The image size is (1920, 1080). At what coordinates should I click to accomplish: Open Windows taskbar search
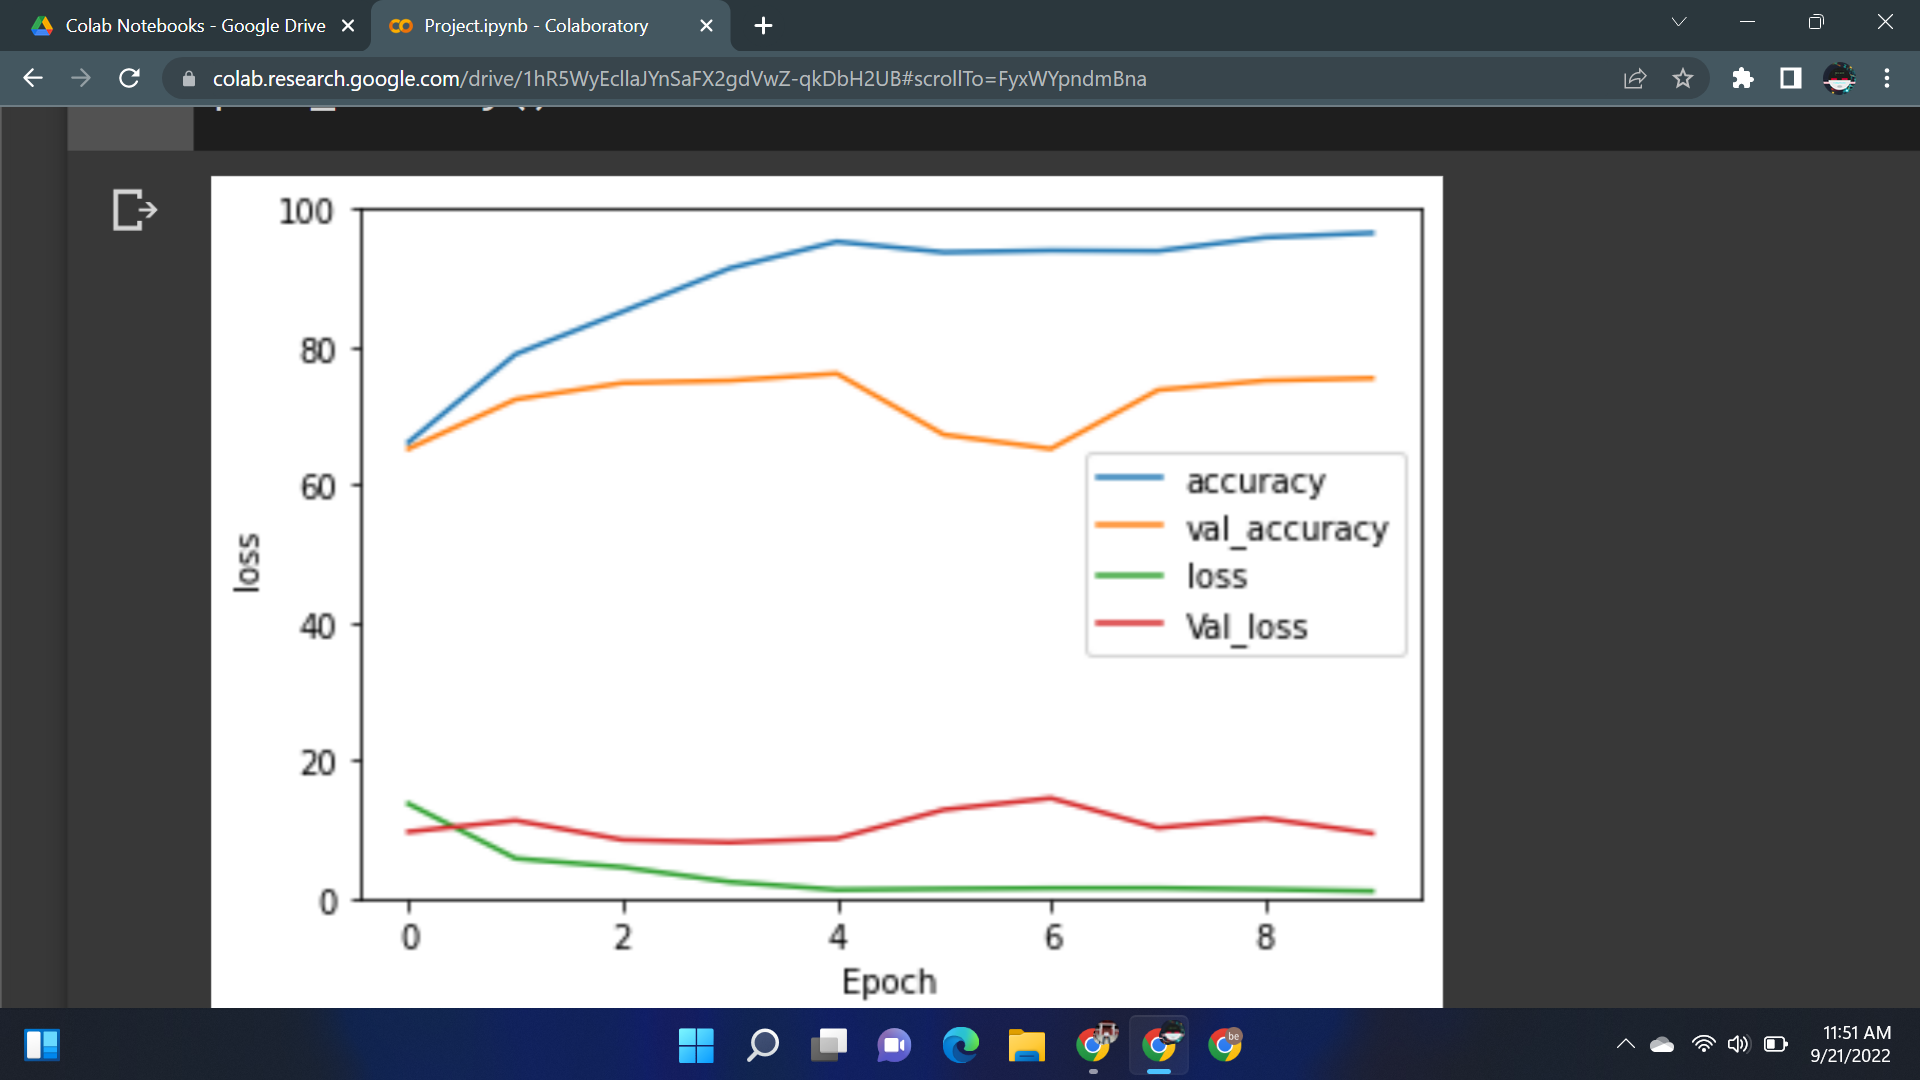coord(763,1045)
